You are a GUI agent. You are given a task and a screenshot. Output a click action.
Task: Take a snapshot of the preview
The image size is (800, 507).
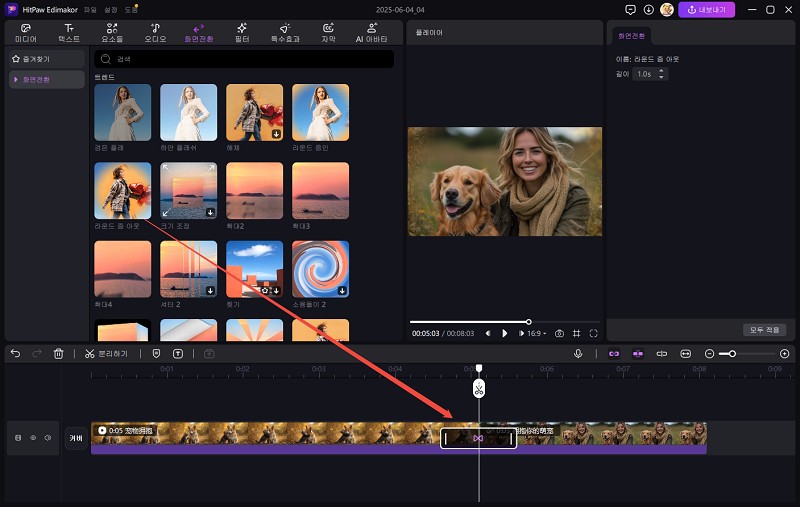(x=559, y=333)
